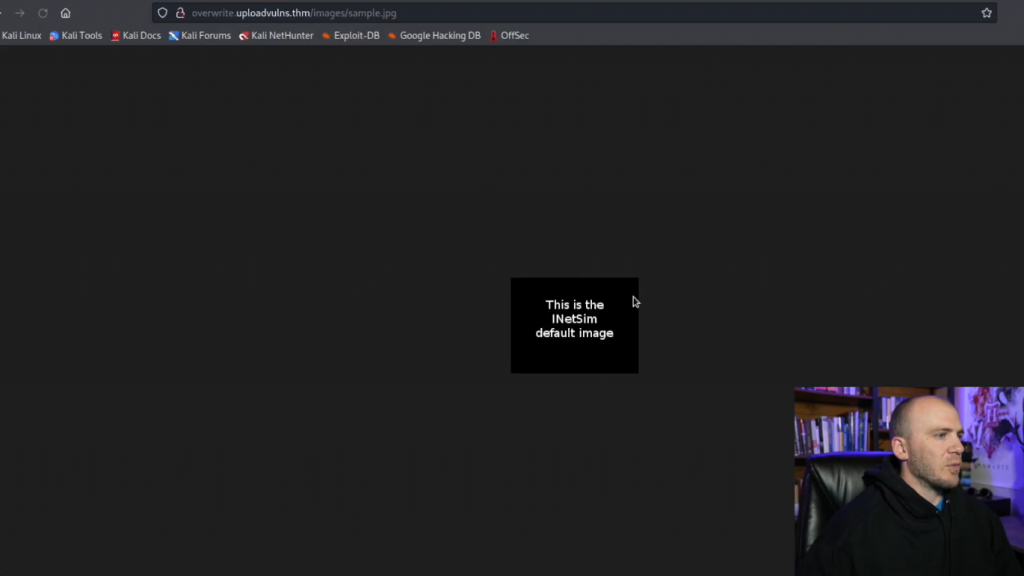Bookmark this page with star icon
Image resolution: width=1024 pixels, height=576 pixels.
[986, 13]
